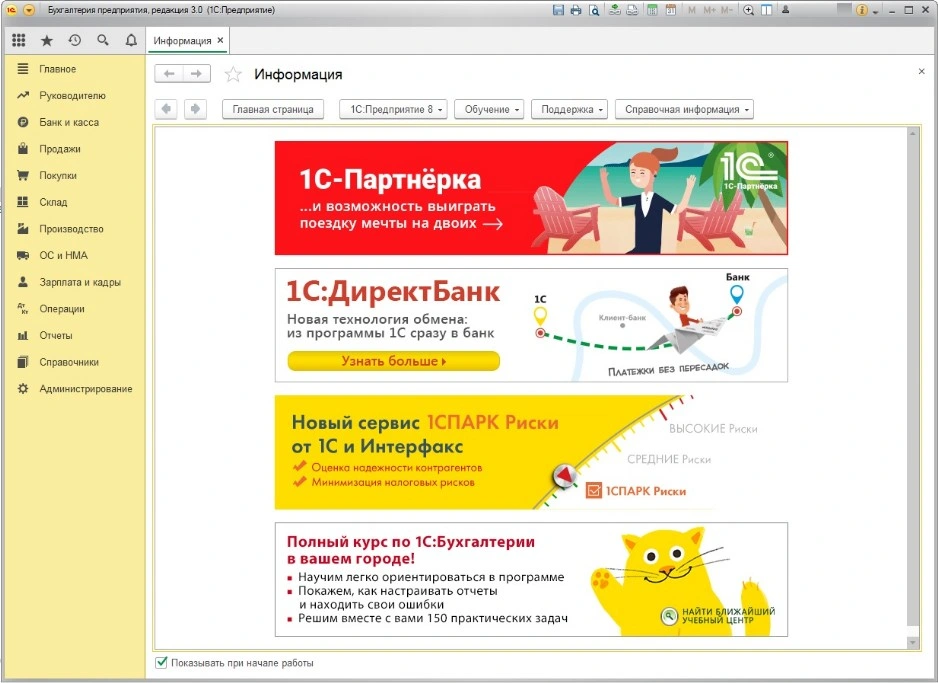The height and width of the screenshot is (683, 938).
Task: Expand the 'Поддержка' dropdown
Action: coord(569,110)
